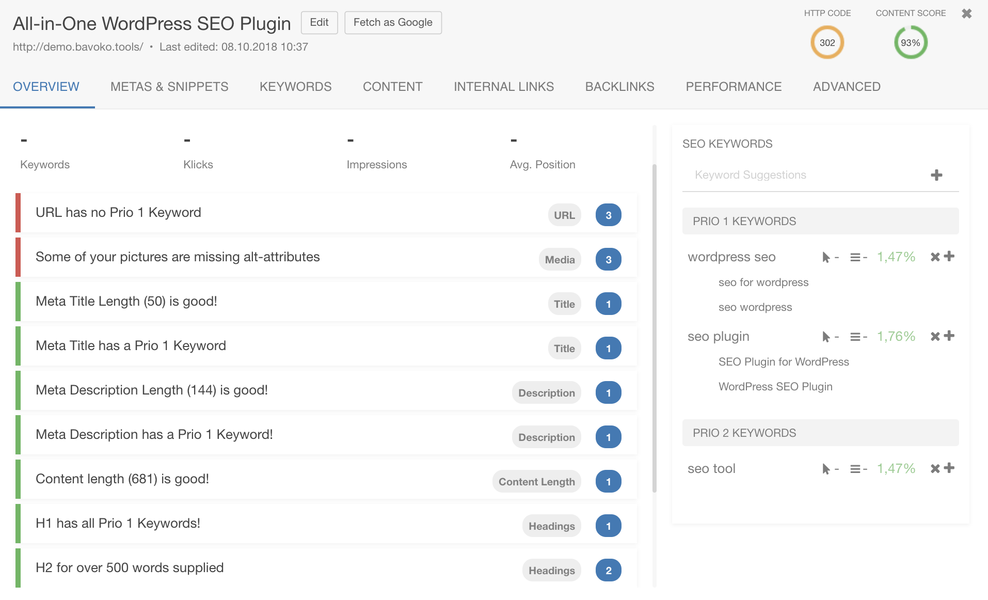Remove the 'seo tool' keyword via X icon
Screen dimensions: 988x600
935,468
